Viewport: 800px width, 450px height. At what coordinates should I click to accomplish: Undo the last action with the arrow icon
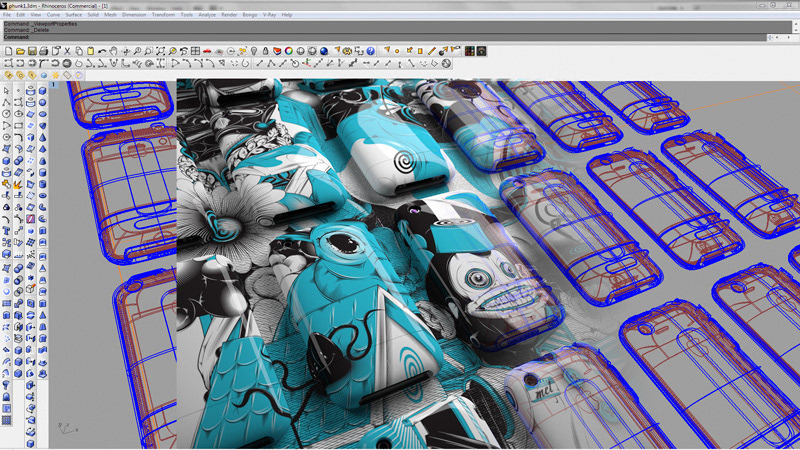pyautogui.click(x=102, y=51)
